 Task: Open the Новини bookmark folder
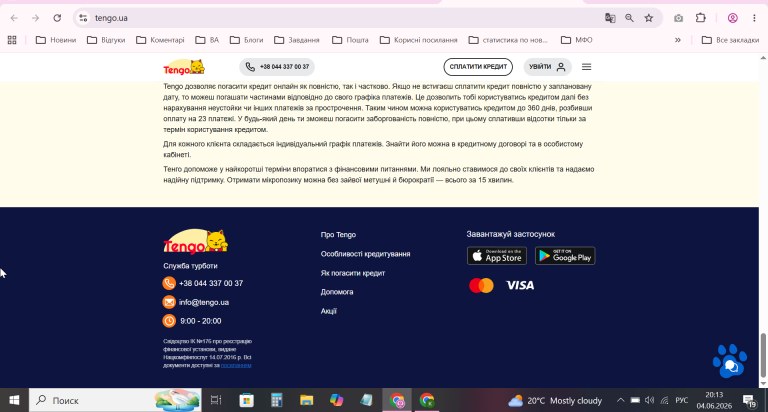[56, 40]
